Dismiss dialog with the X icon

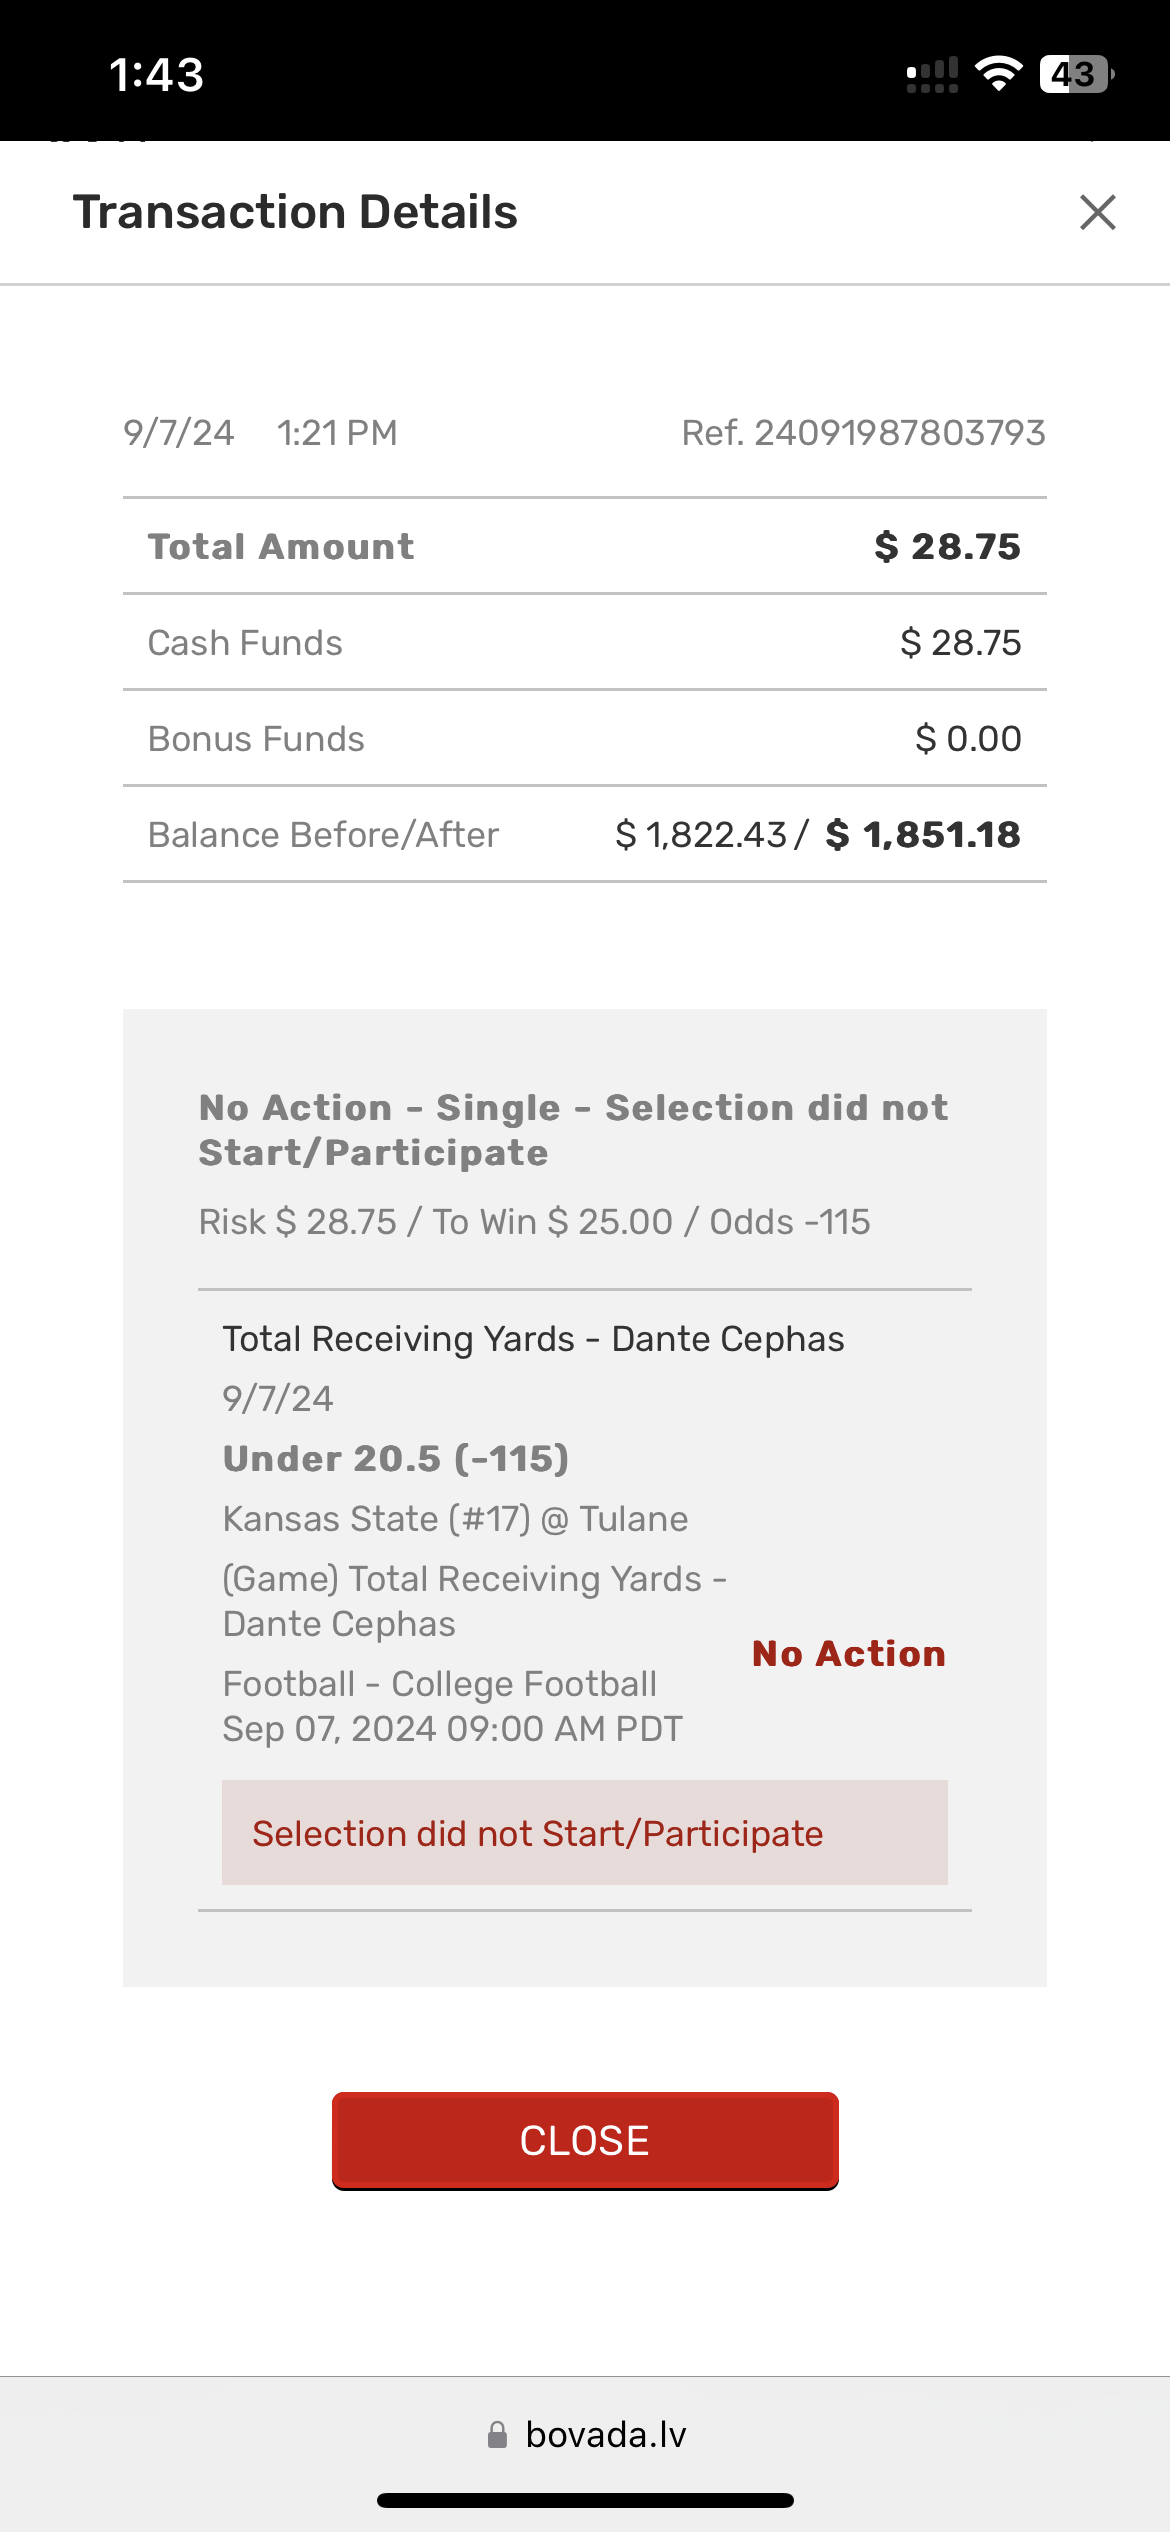pyautogui.click(x=1097, y=212)
